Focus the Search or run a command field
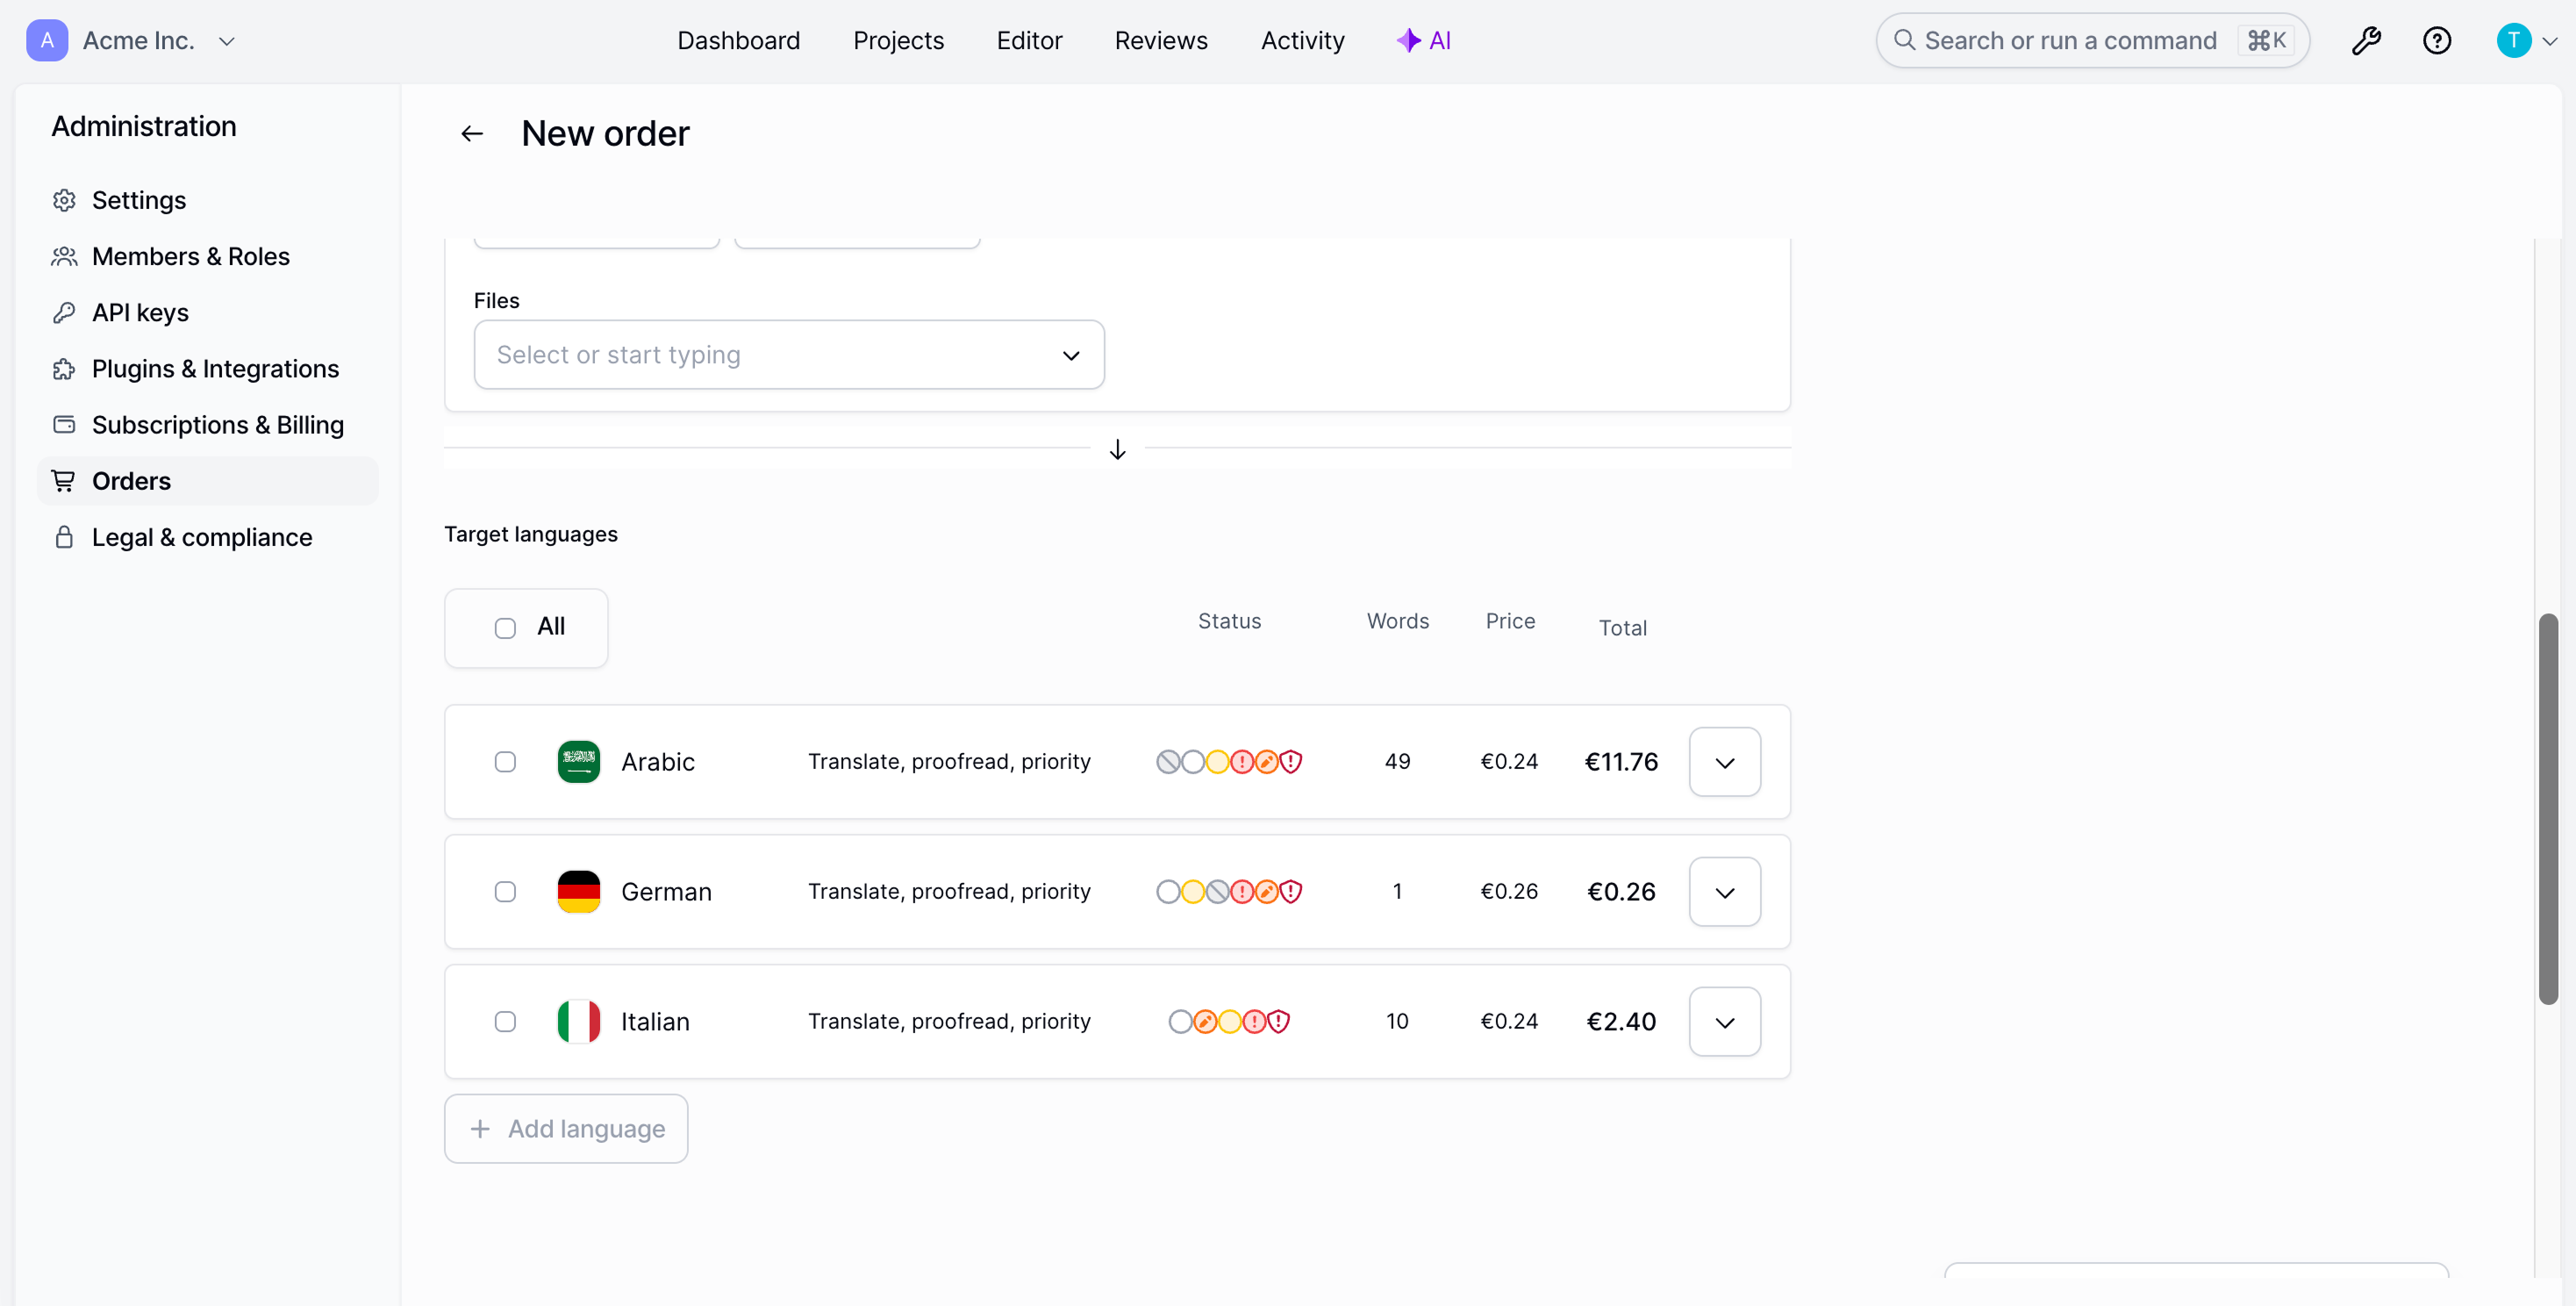Image resolution: width=2576 pixels, height=1306 pixels. pos(2092,41)
